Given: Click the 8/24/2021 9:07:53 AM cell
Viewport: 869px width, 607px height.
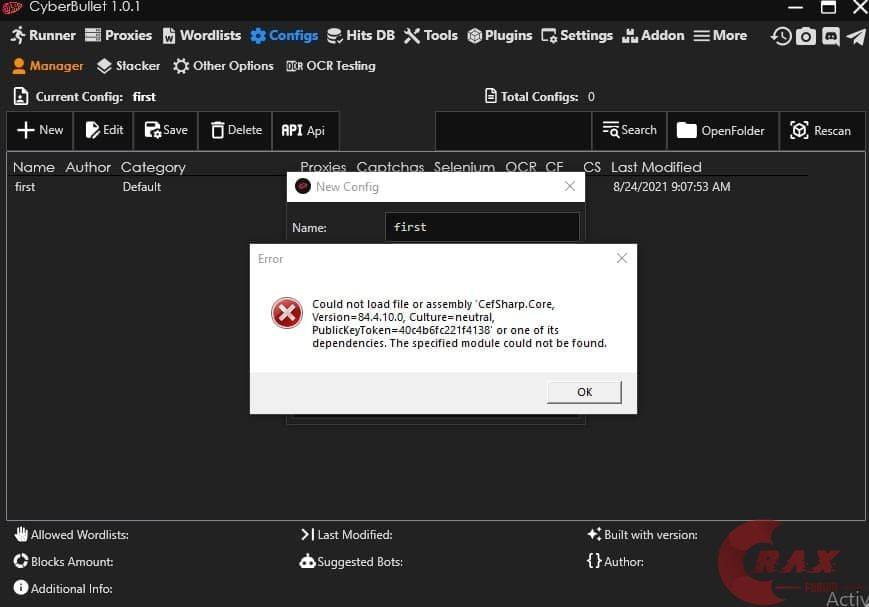Looking at the screenshot, I should coord(672,187).
